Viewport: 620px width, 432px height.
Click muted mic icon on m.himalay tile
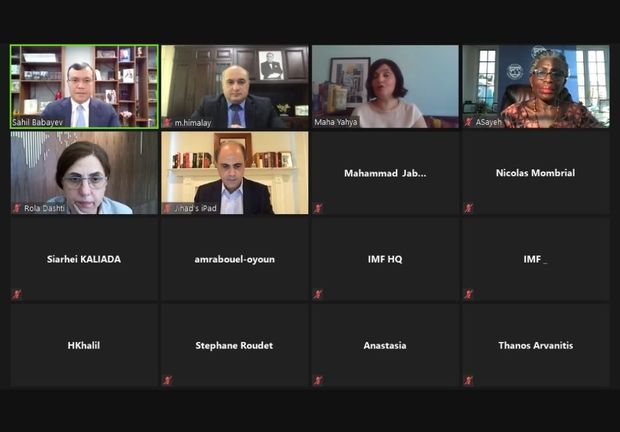pos(168,123)
